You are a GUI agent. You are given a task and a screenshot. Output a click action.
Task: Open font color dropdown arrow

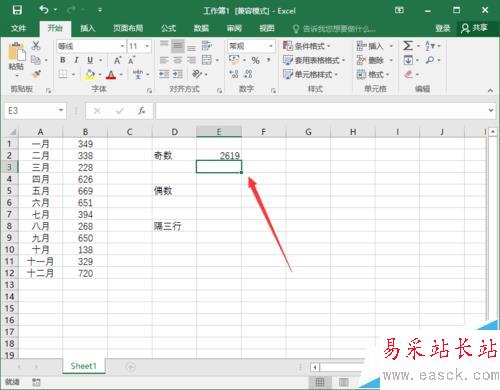click(121, 74)
